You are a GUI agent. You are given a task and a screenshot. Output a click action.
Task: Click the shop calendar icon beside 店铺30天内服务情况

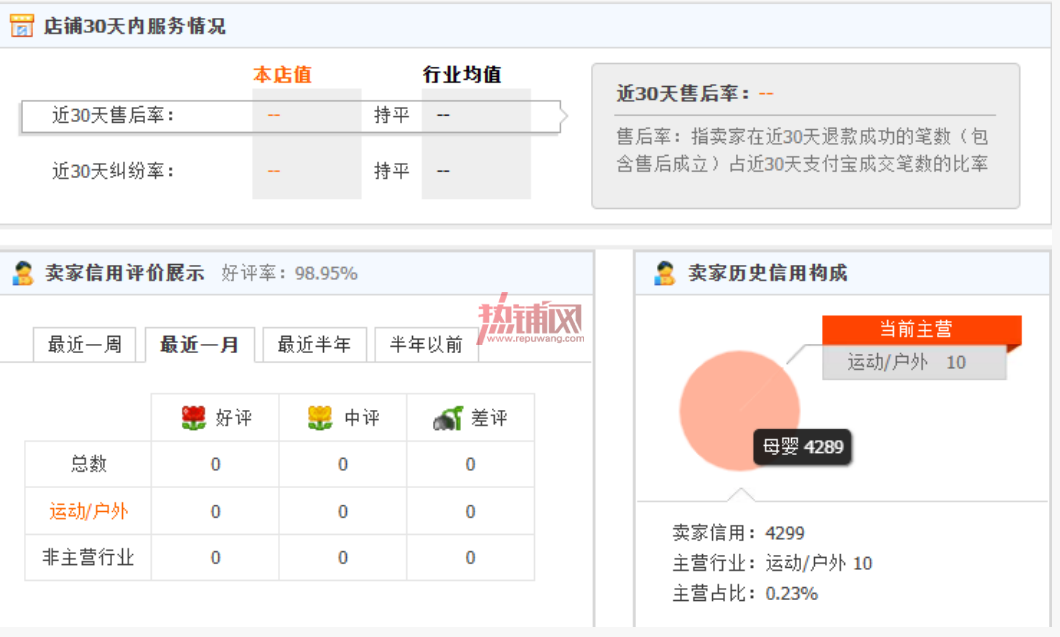(x=22, y=26)
